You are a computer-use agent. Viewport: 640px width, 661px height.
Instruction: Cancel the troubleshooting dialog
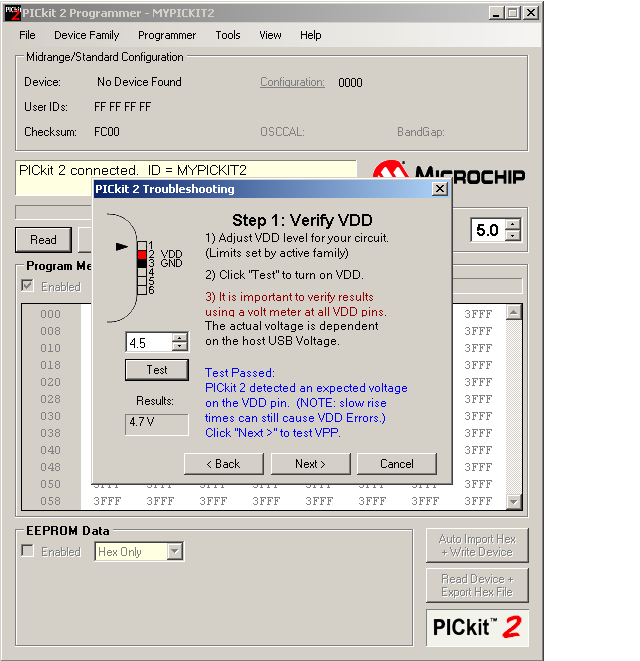[x=397, y=464]
